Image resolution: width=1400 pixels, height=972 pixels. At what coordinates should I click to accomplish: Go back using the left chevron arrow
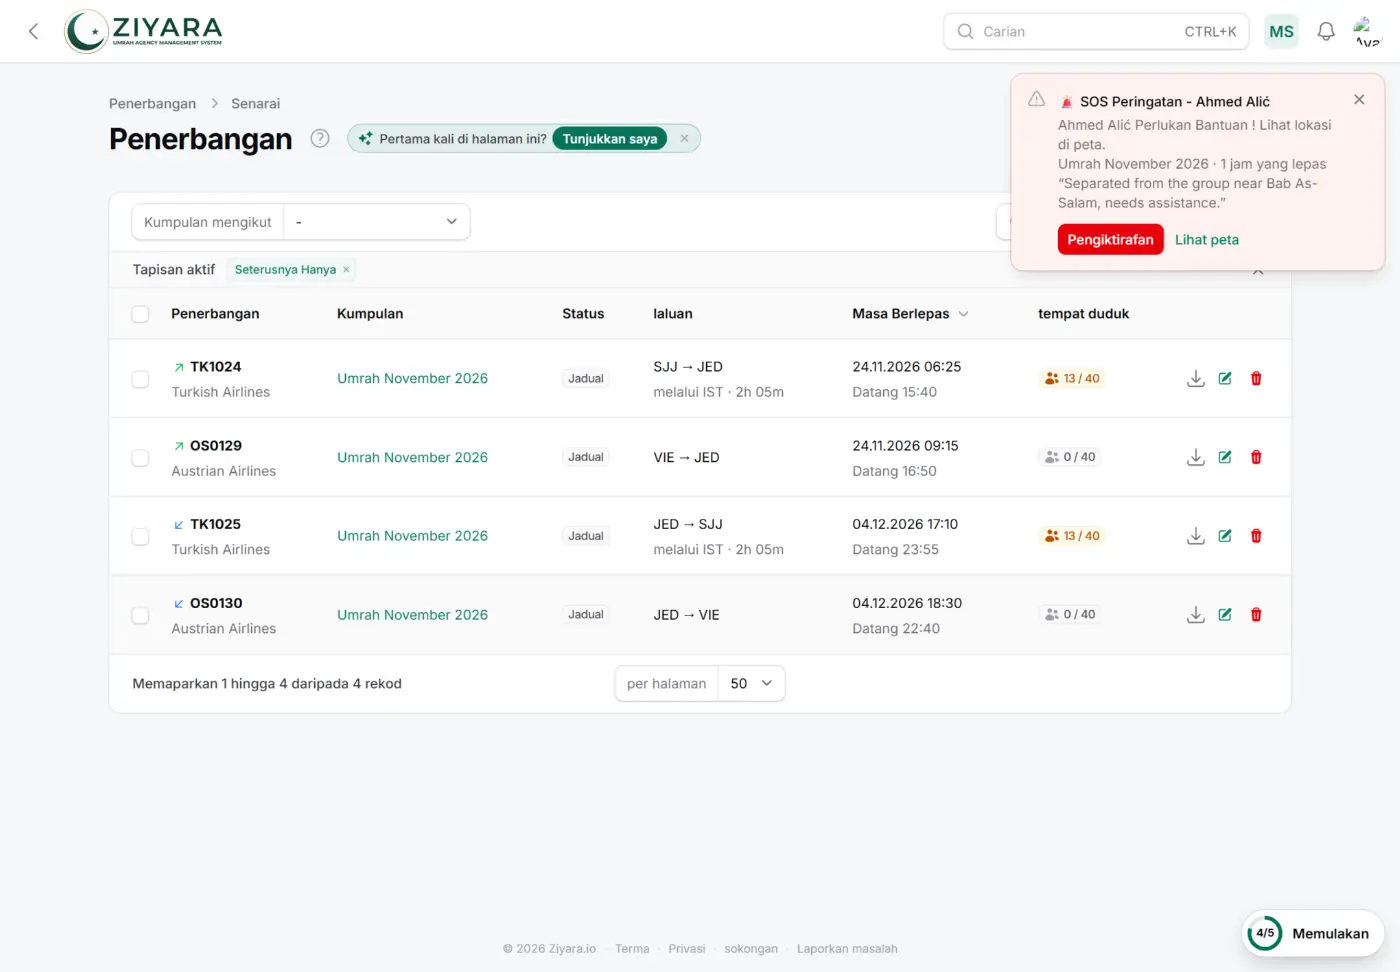coord(33,31)
